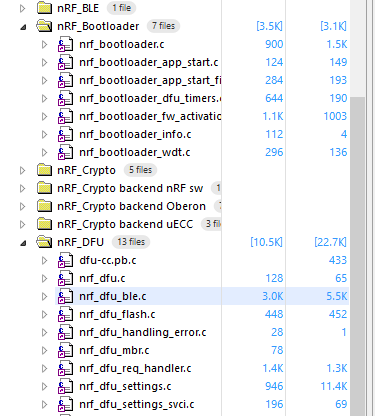Click the nrf_dfu_flash.c file icon
Viewport: 375px width, 416px height.
[x=65, y=314]
